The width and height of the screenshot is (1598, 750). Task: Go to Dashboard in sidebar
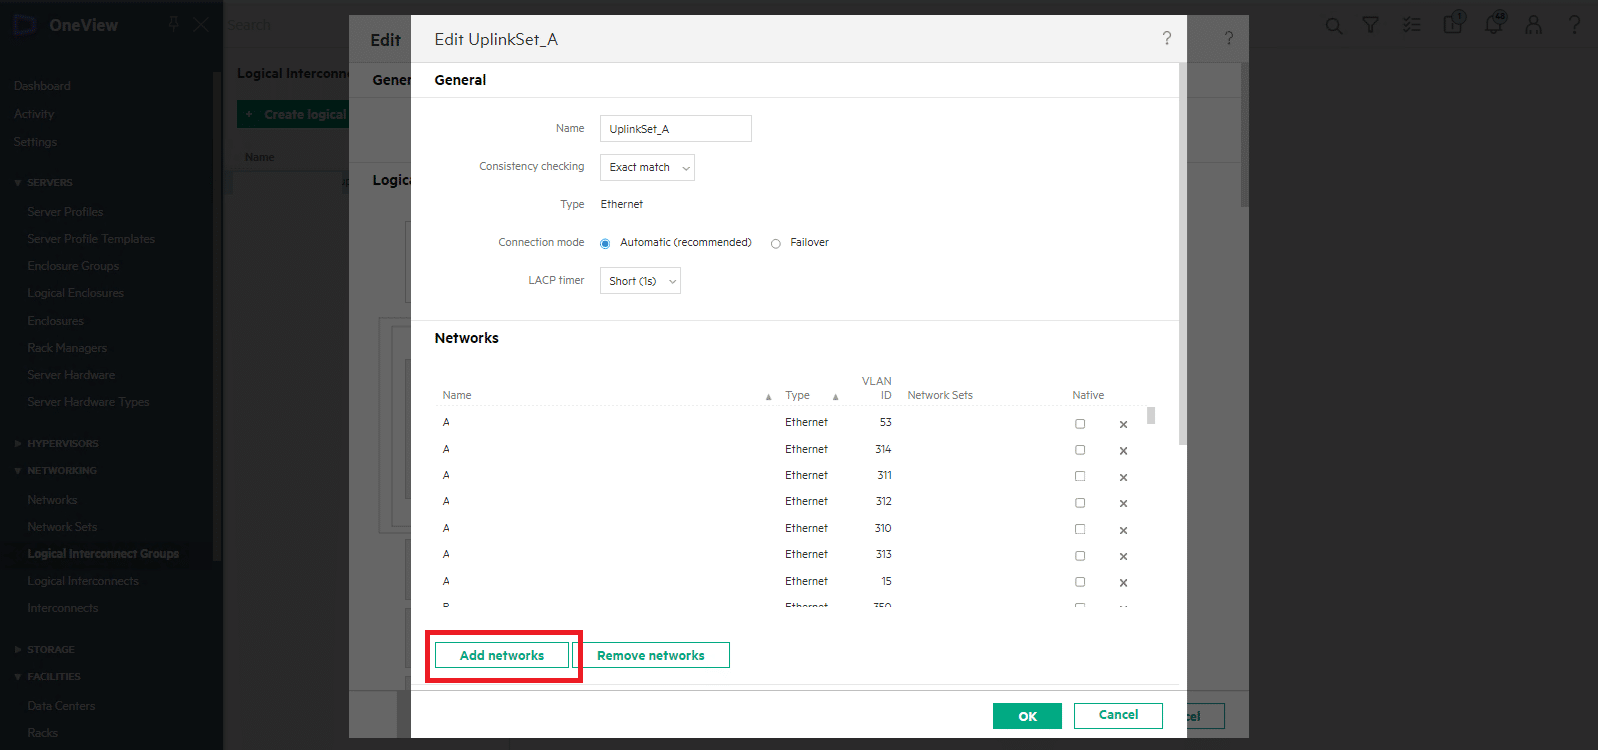coord(42,86)
